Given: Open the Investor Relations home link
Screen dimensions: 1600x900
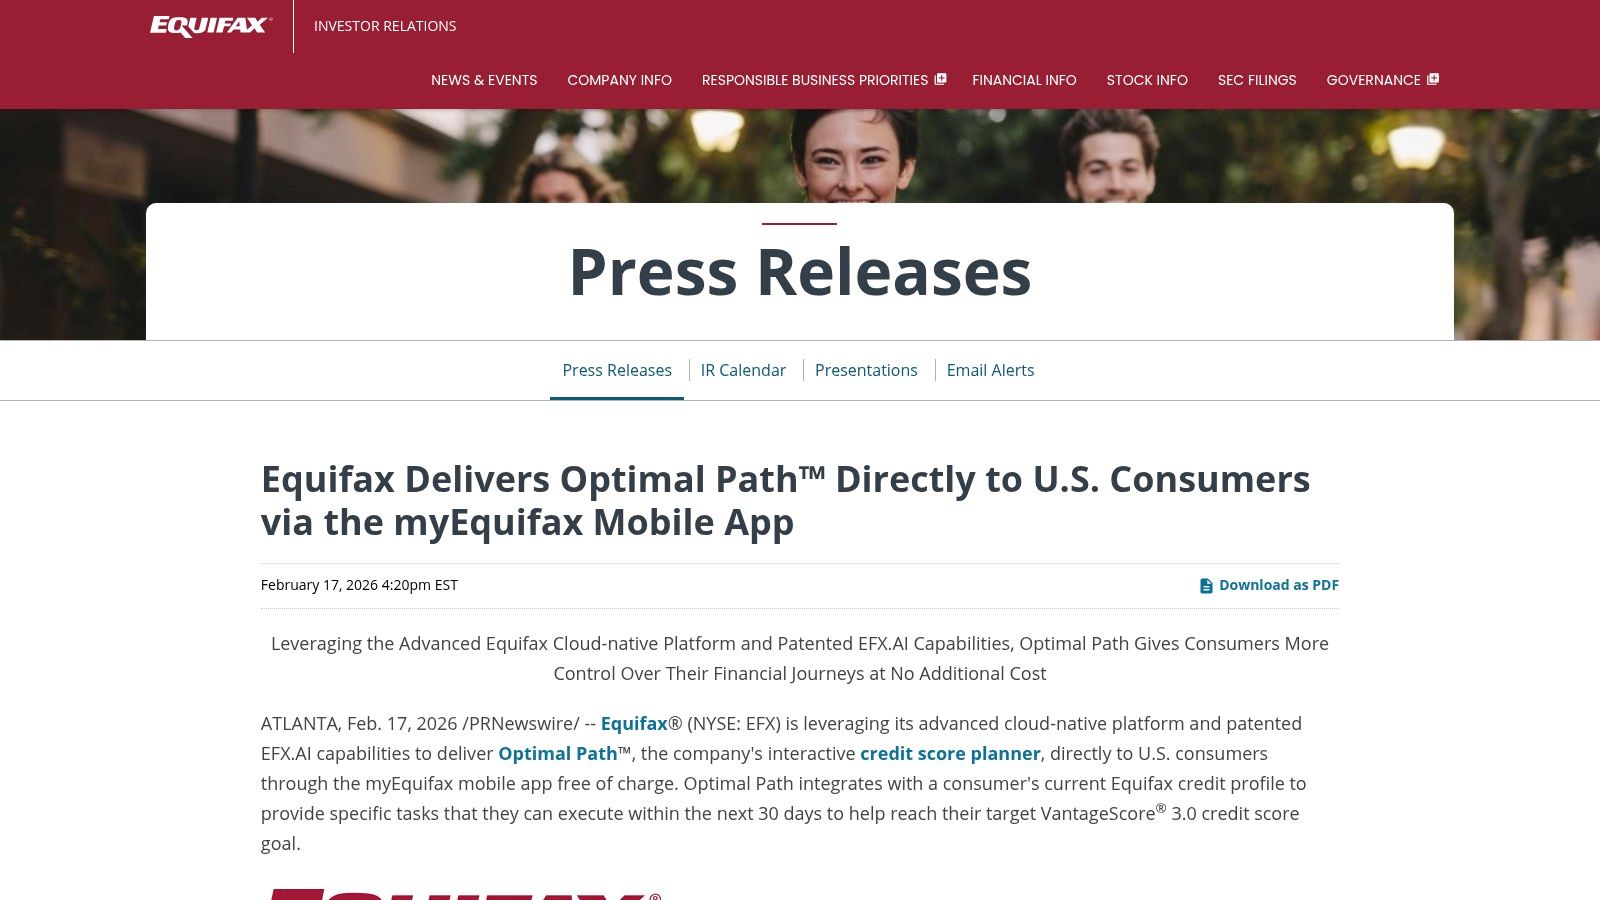Looking at the screenshot, I should point(385,26).
